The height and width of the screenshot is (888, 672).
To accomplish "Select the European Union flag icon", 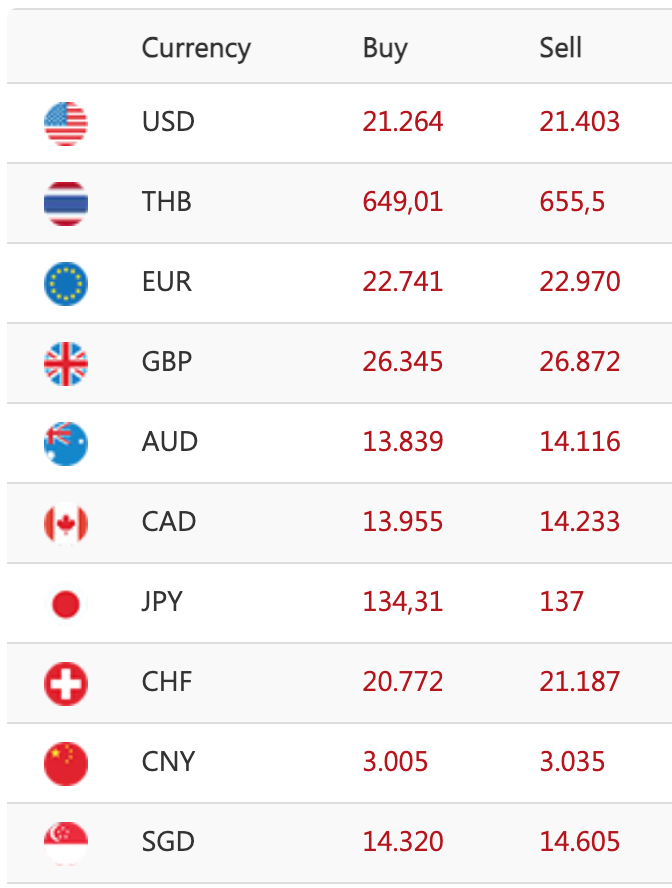I will [66, 283].
